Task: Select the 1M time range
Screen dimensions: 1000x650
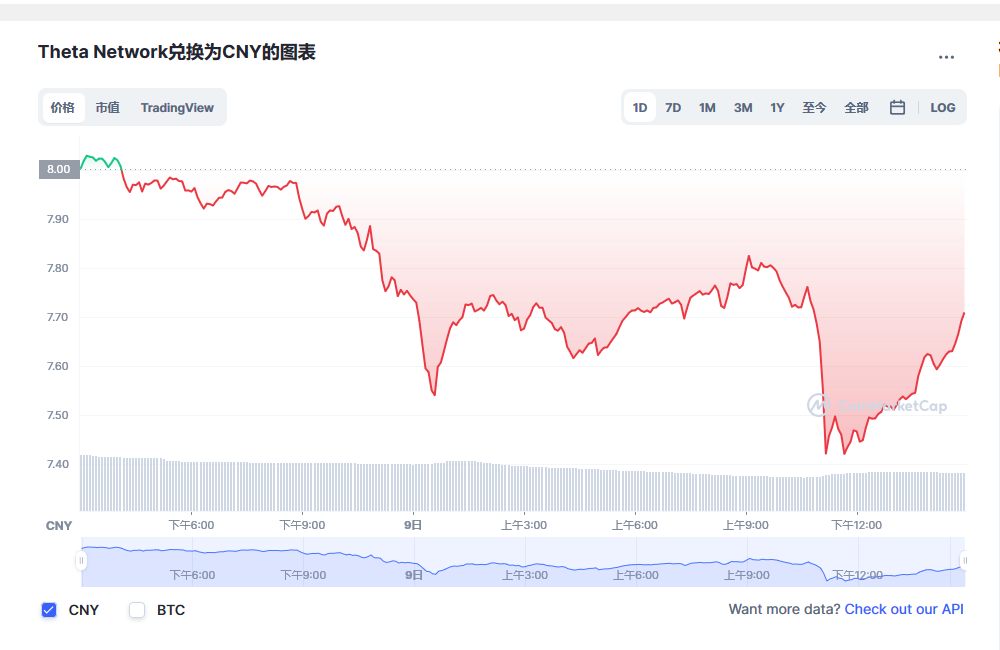Action: (x=707, y=107)
